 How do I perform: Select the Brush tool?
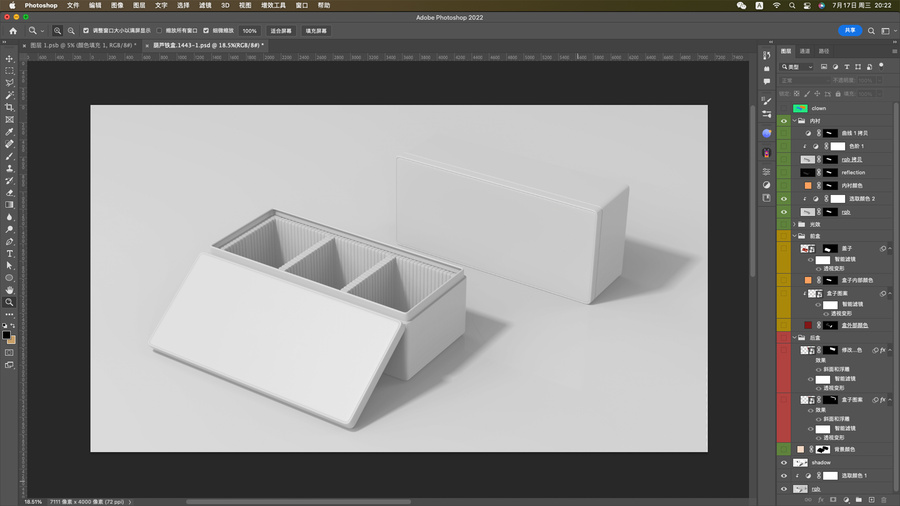click(x=9, y=156)
